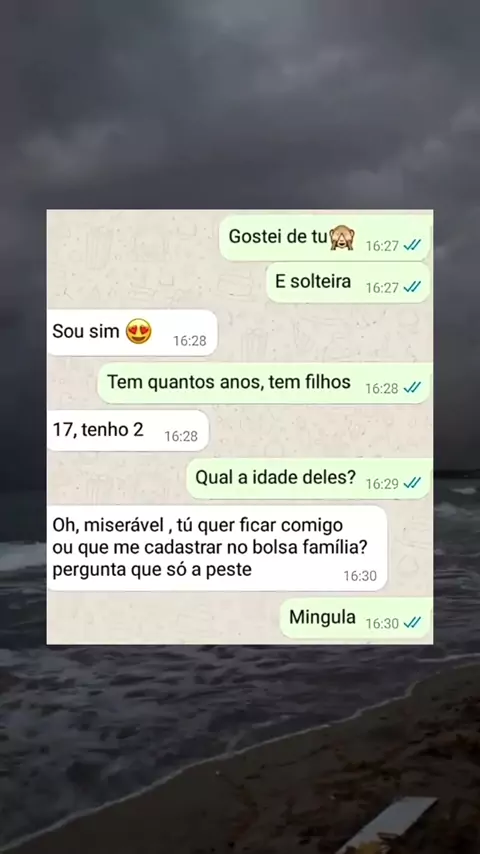Tap the monkey emoji after "Gostei de tu"

[342, 237]
